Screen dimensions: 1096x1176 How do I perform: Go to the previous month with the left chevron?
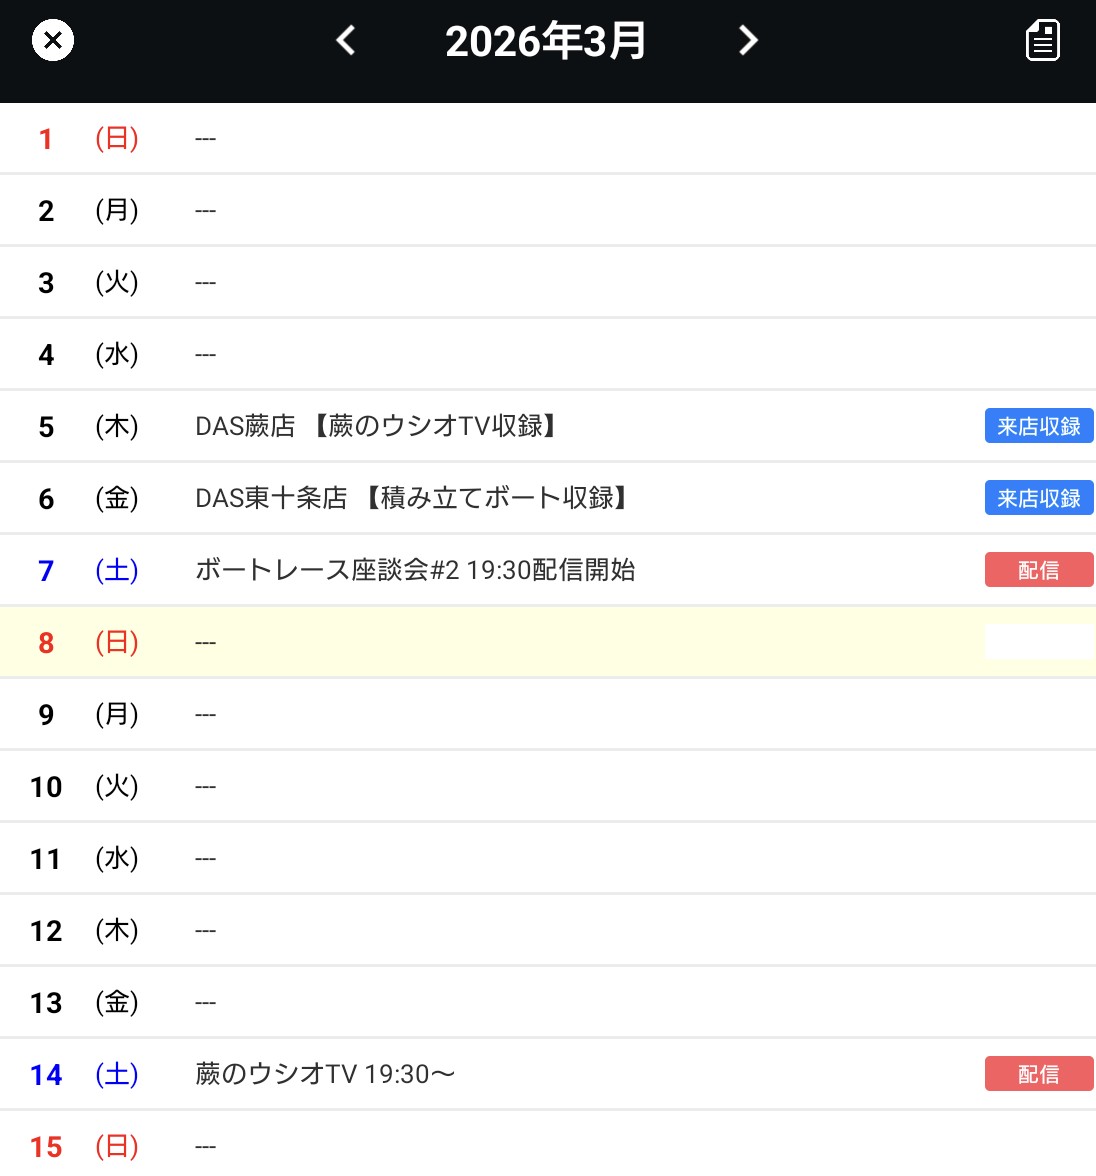click(345, 40)
